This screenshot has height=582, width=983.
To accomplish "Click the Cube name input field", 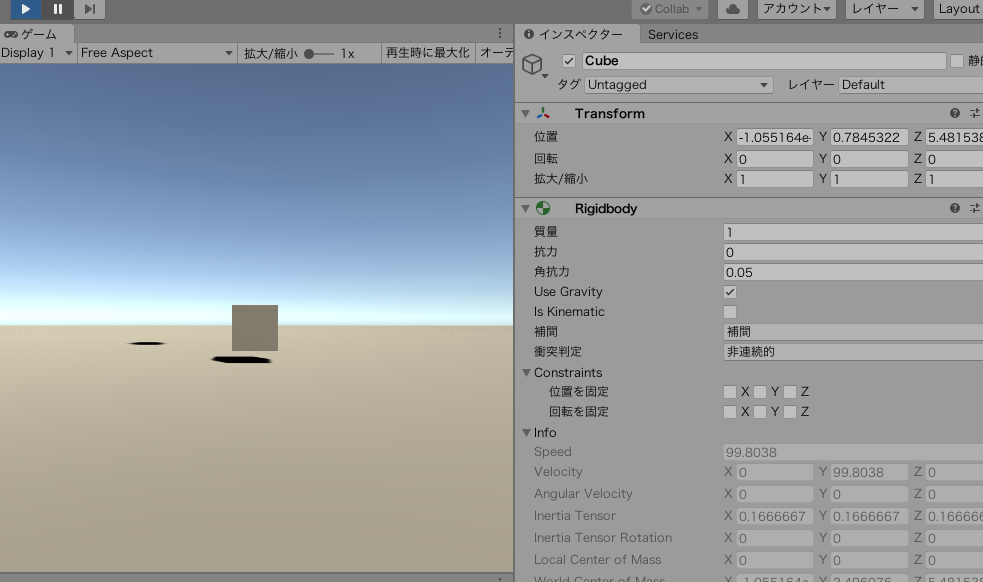I will pos(750,60).
